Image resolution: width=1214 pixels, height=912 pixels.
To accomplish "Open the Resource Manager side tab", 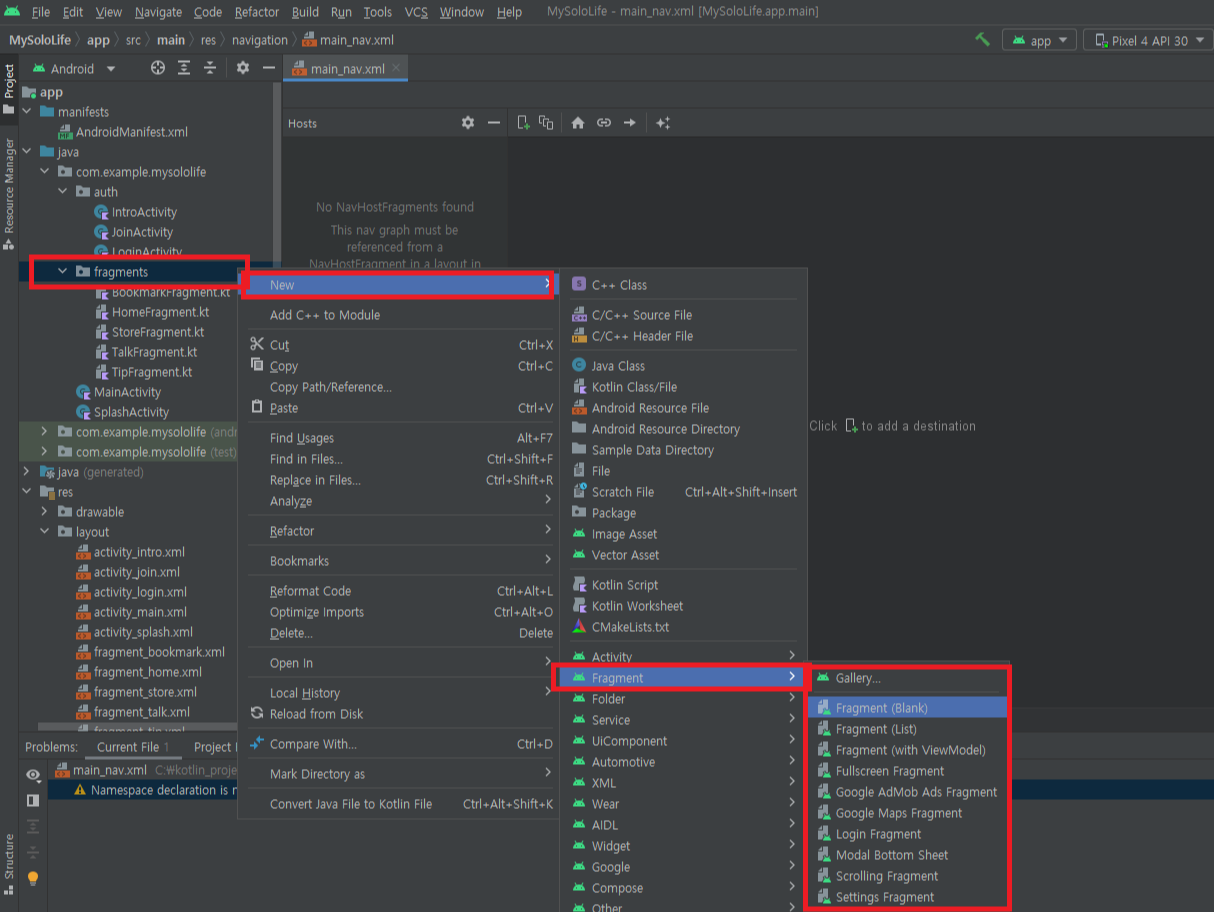I will (x=9, y=192).
